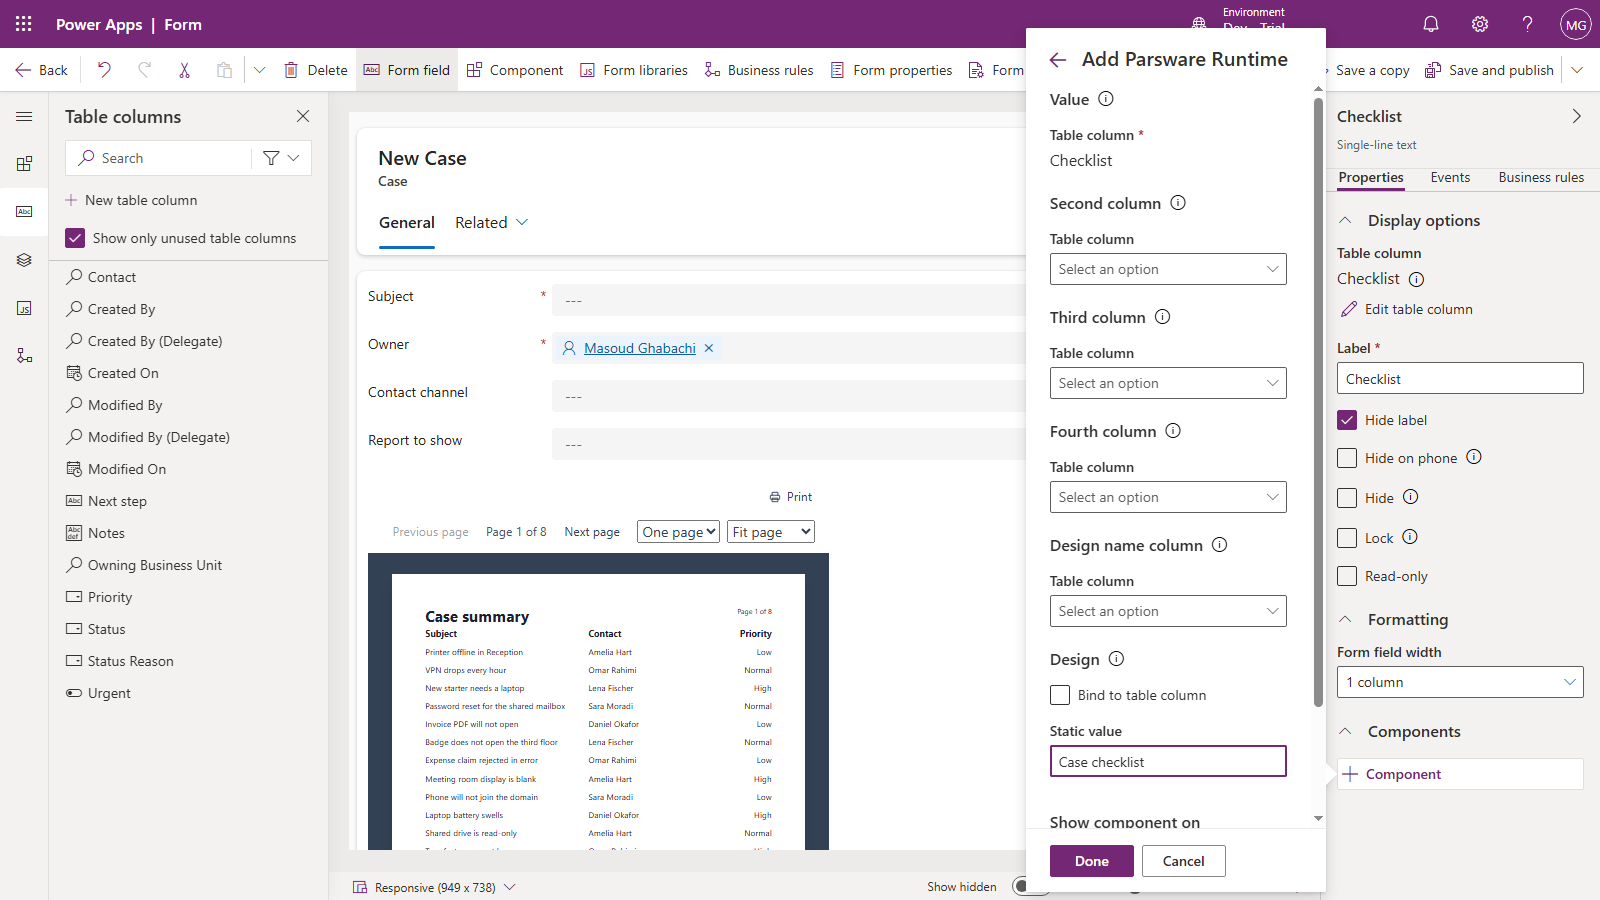Image resolution: width=1600 pixels, height=900 pixels.
Task: Open Components pane icon in left rail
Action: [24, 164]
